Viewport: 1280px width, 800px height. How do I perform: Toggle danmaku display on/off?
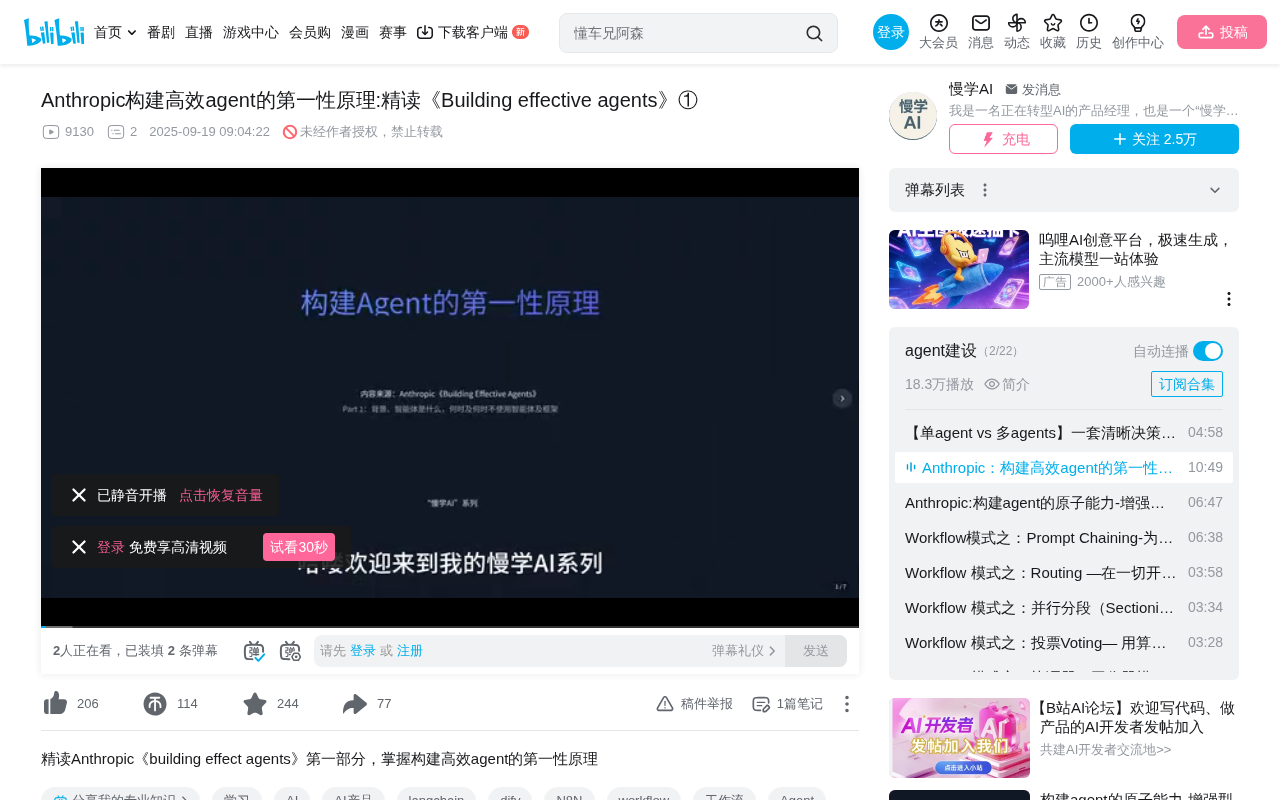click(x=254, y=651)
